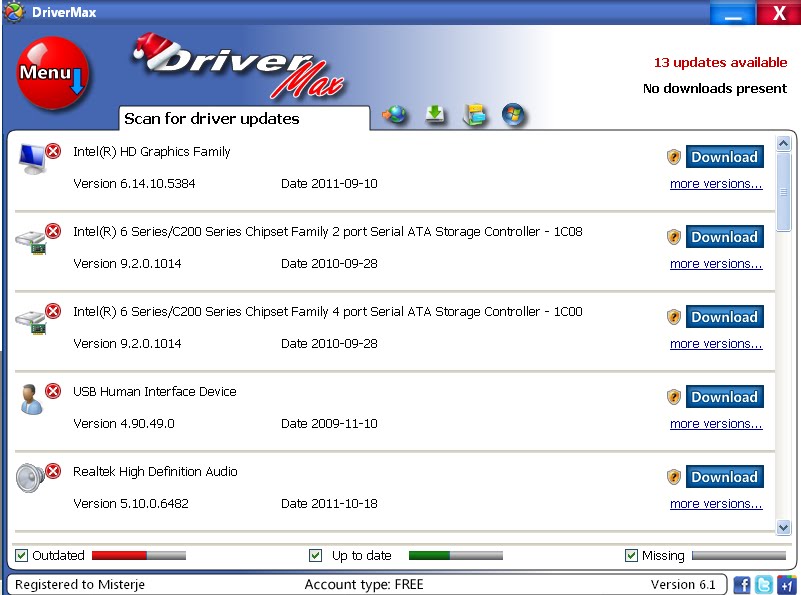Click the gray Missing progress bar
The width and height of the screenshot is (801, 595).
(x=739, y=555)
